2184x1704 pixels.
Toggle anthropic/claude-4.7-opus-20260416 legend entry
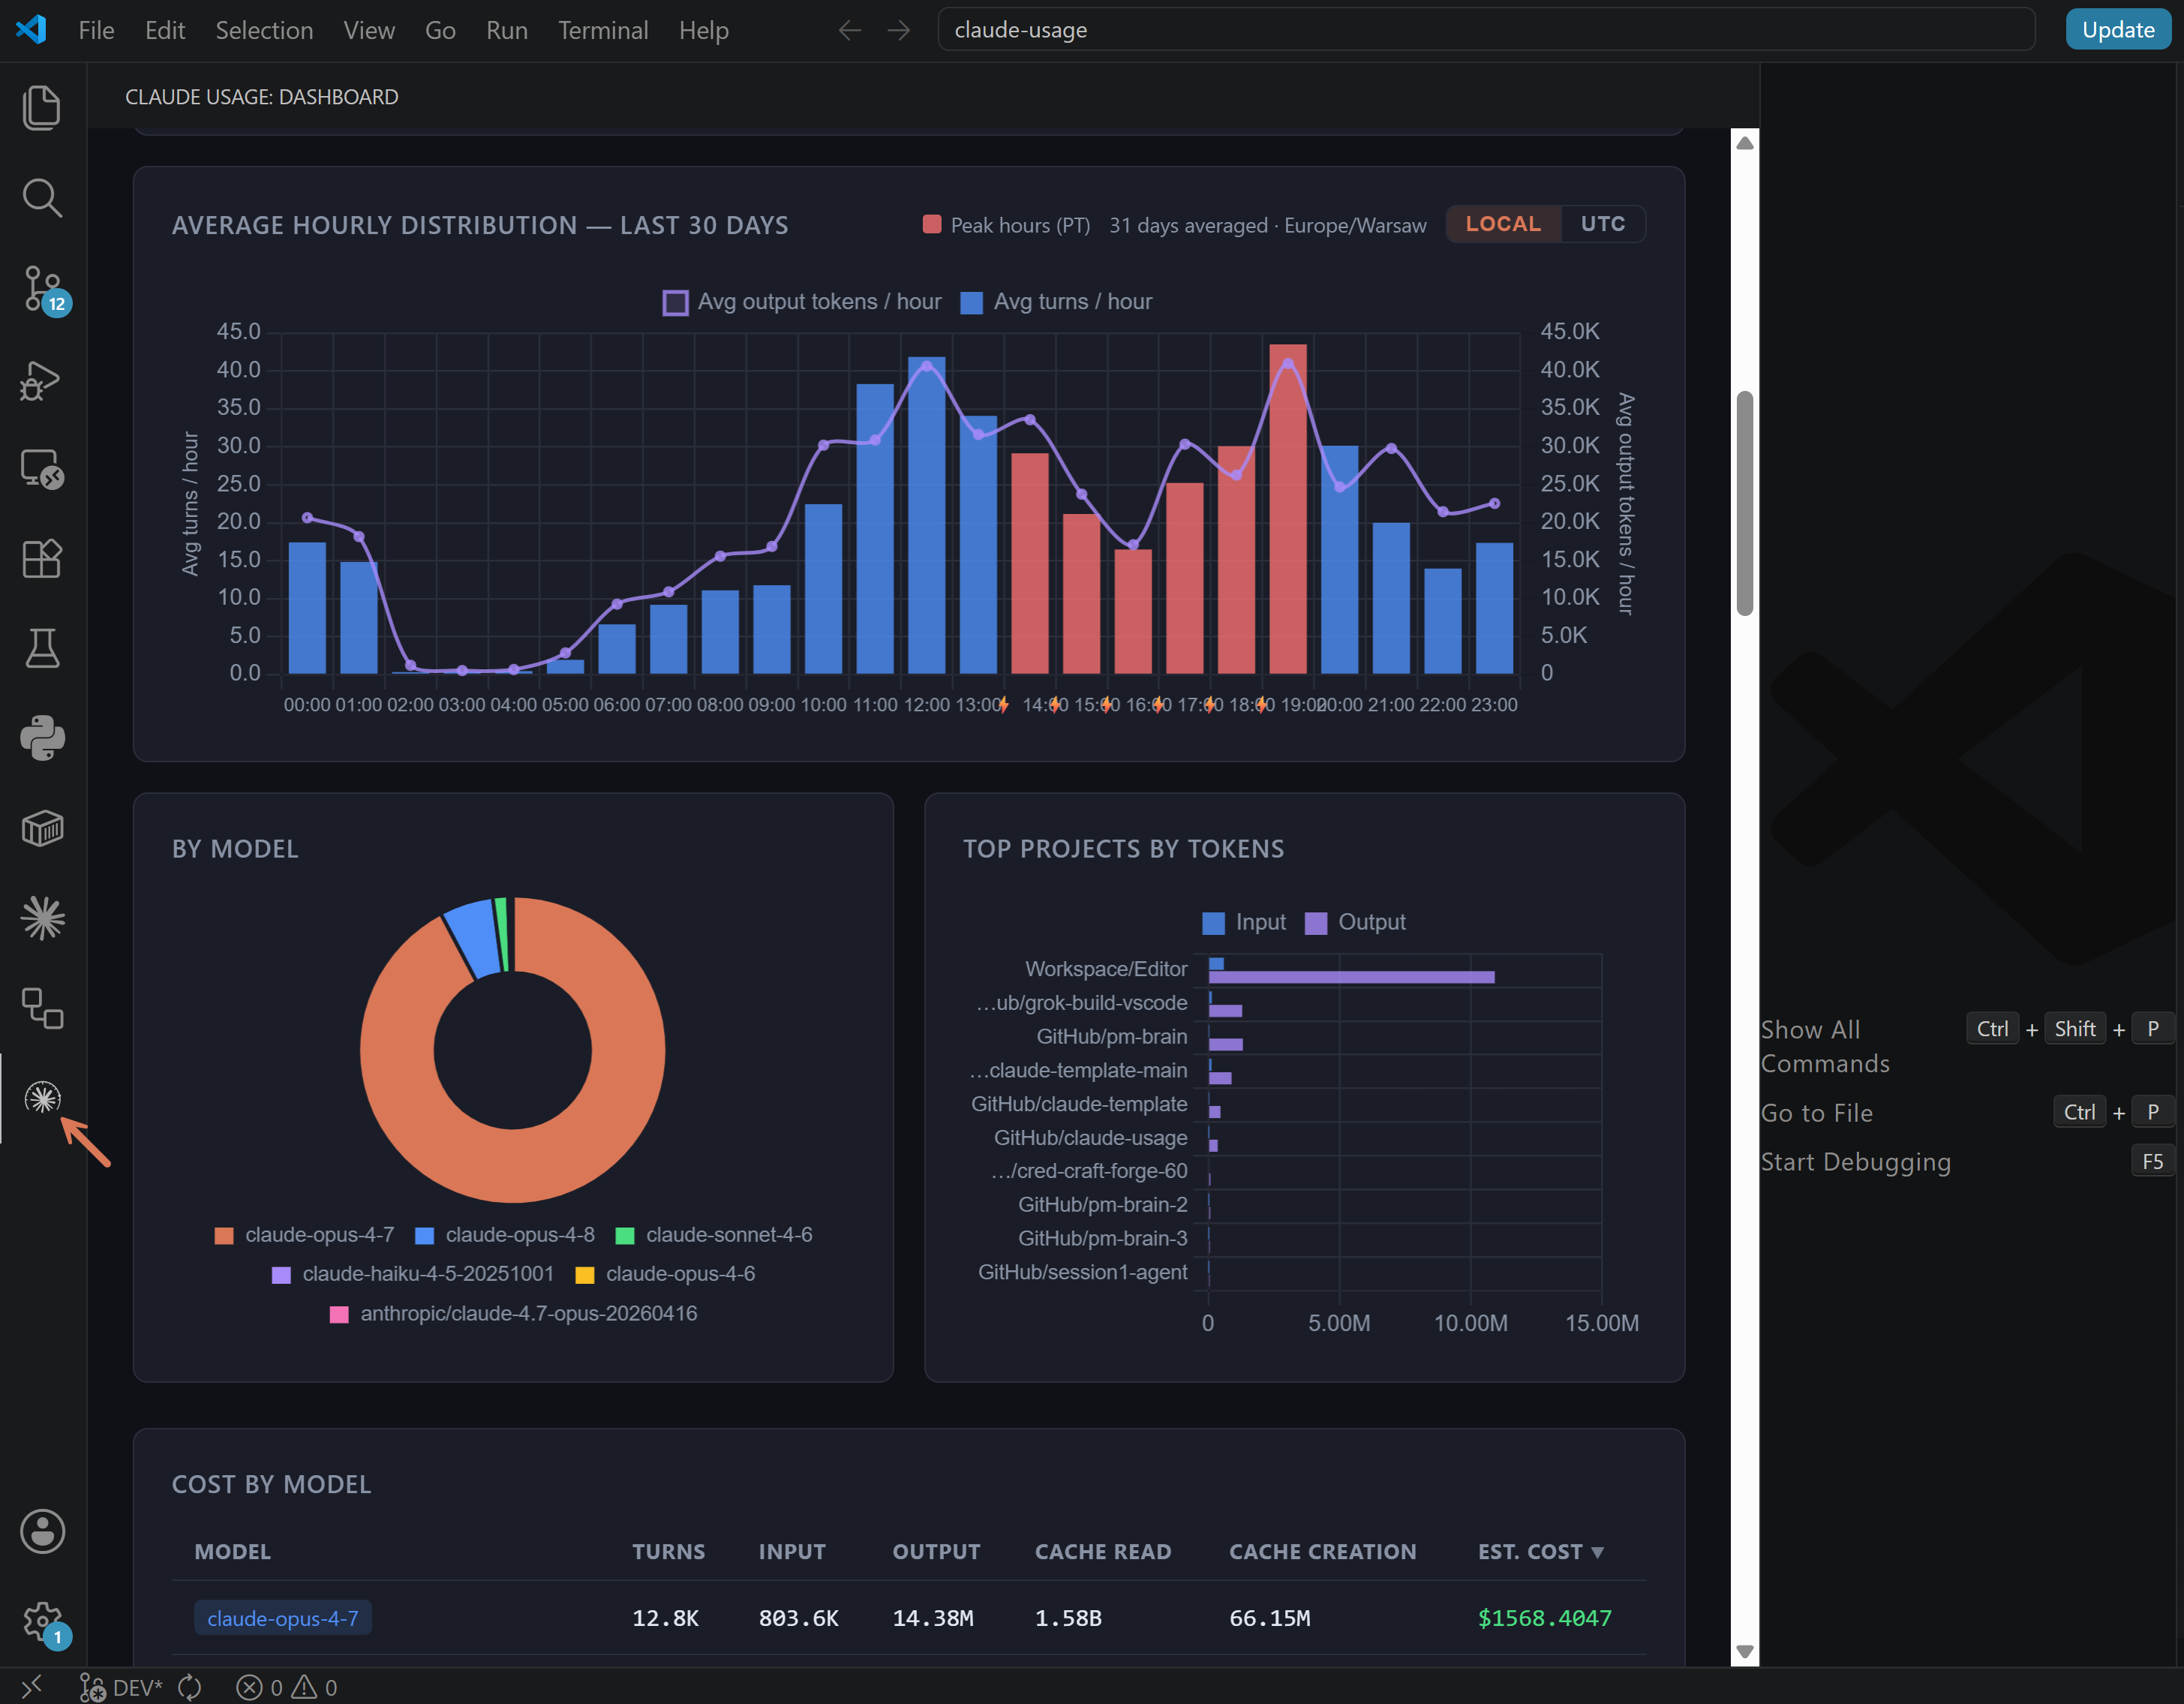pos(514,1313)
